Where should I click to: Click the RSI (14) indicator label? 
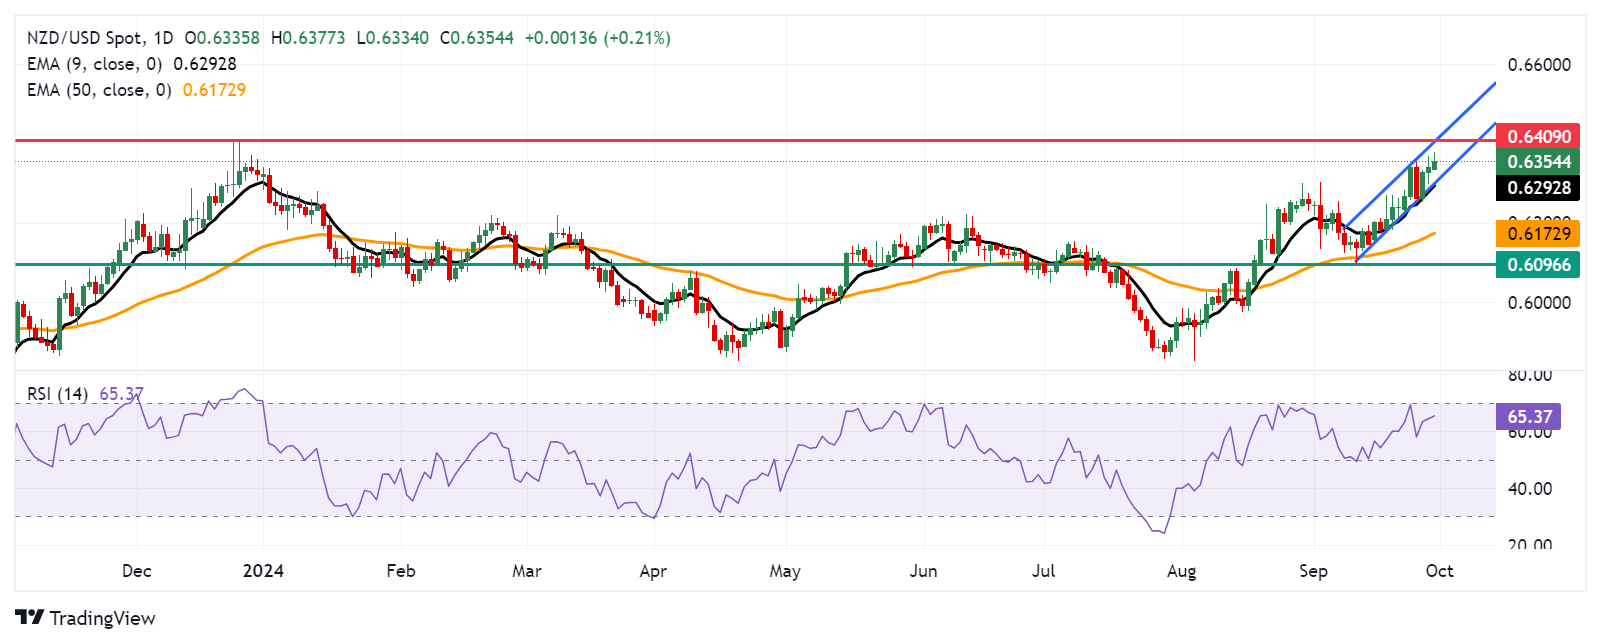57,394
